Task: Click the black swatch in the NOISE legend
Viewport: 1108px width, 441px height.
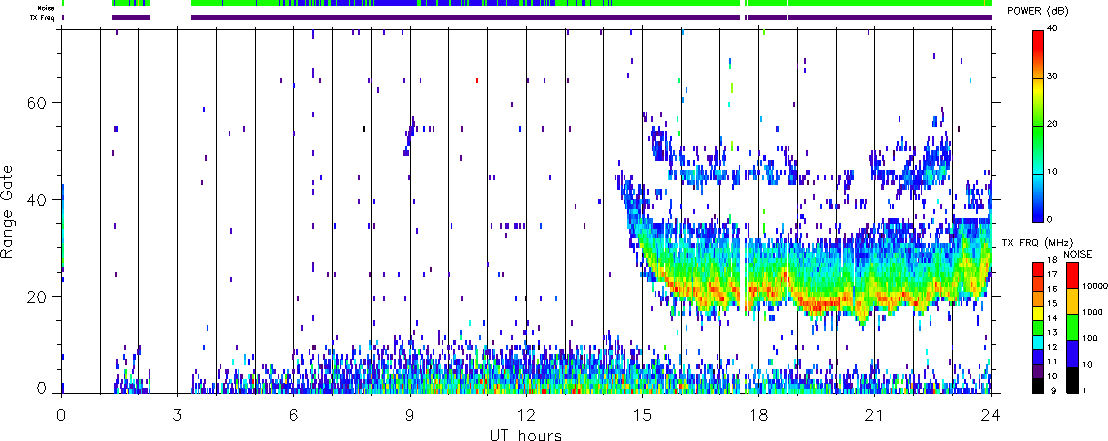Action: pyautogui.click(x=1073, y=380)
